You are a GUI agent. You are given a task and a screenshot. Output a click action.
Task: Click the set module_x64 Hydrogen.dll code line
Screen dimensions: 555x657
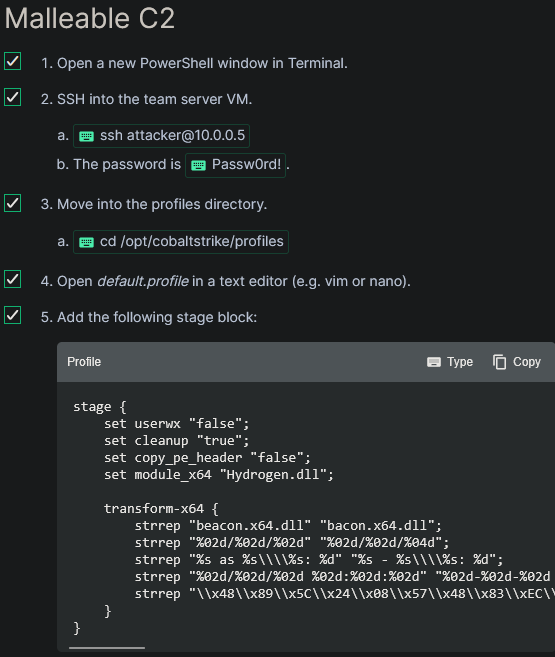(x=219, y=475)
